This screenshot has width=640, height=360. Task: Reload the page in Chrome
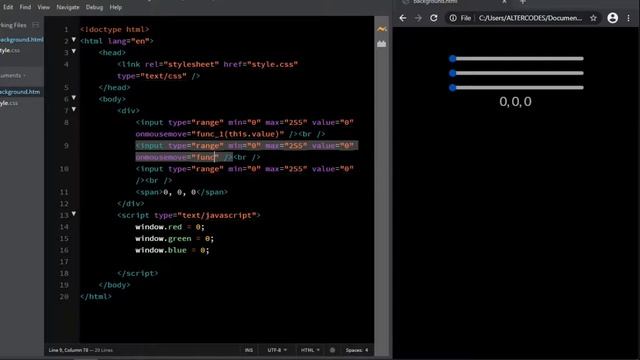[x=433, y=18]
